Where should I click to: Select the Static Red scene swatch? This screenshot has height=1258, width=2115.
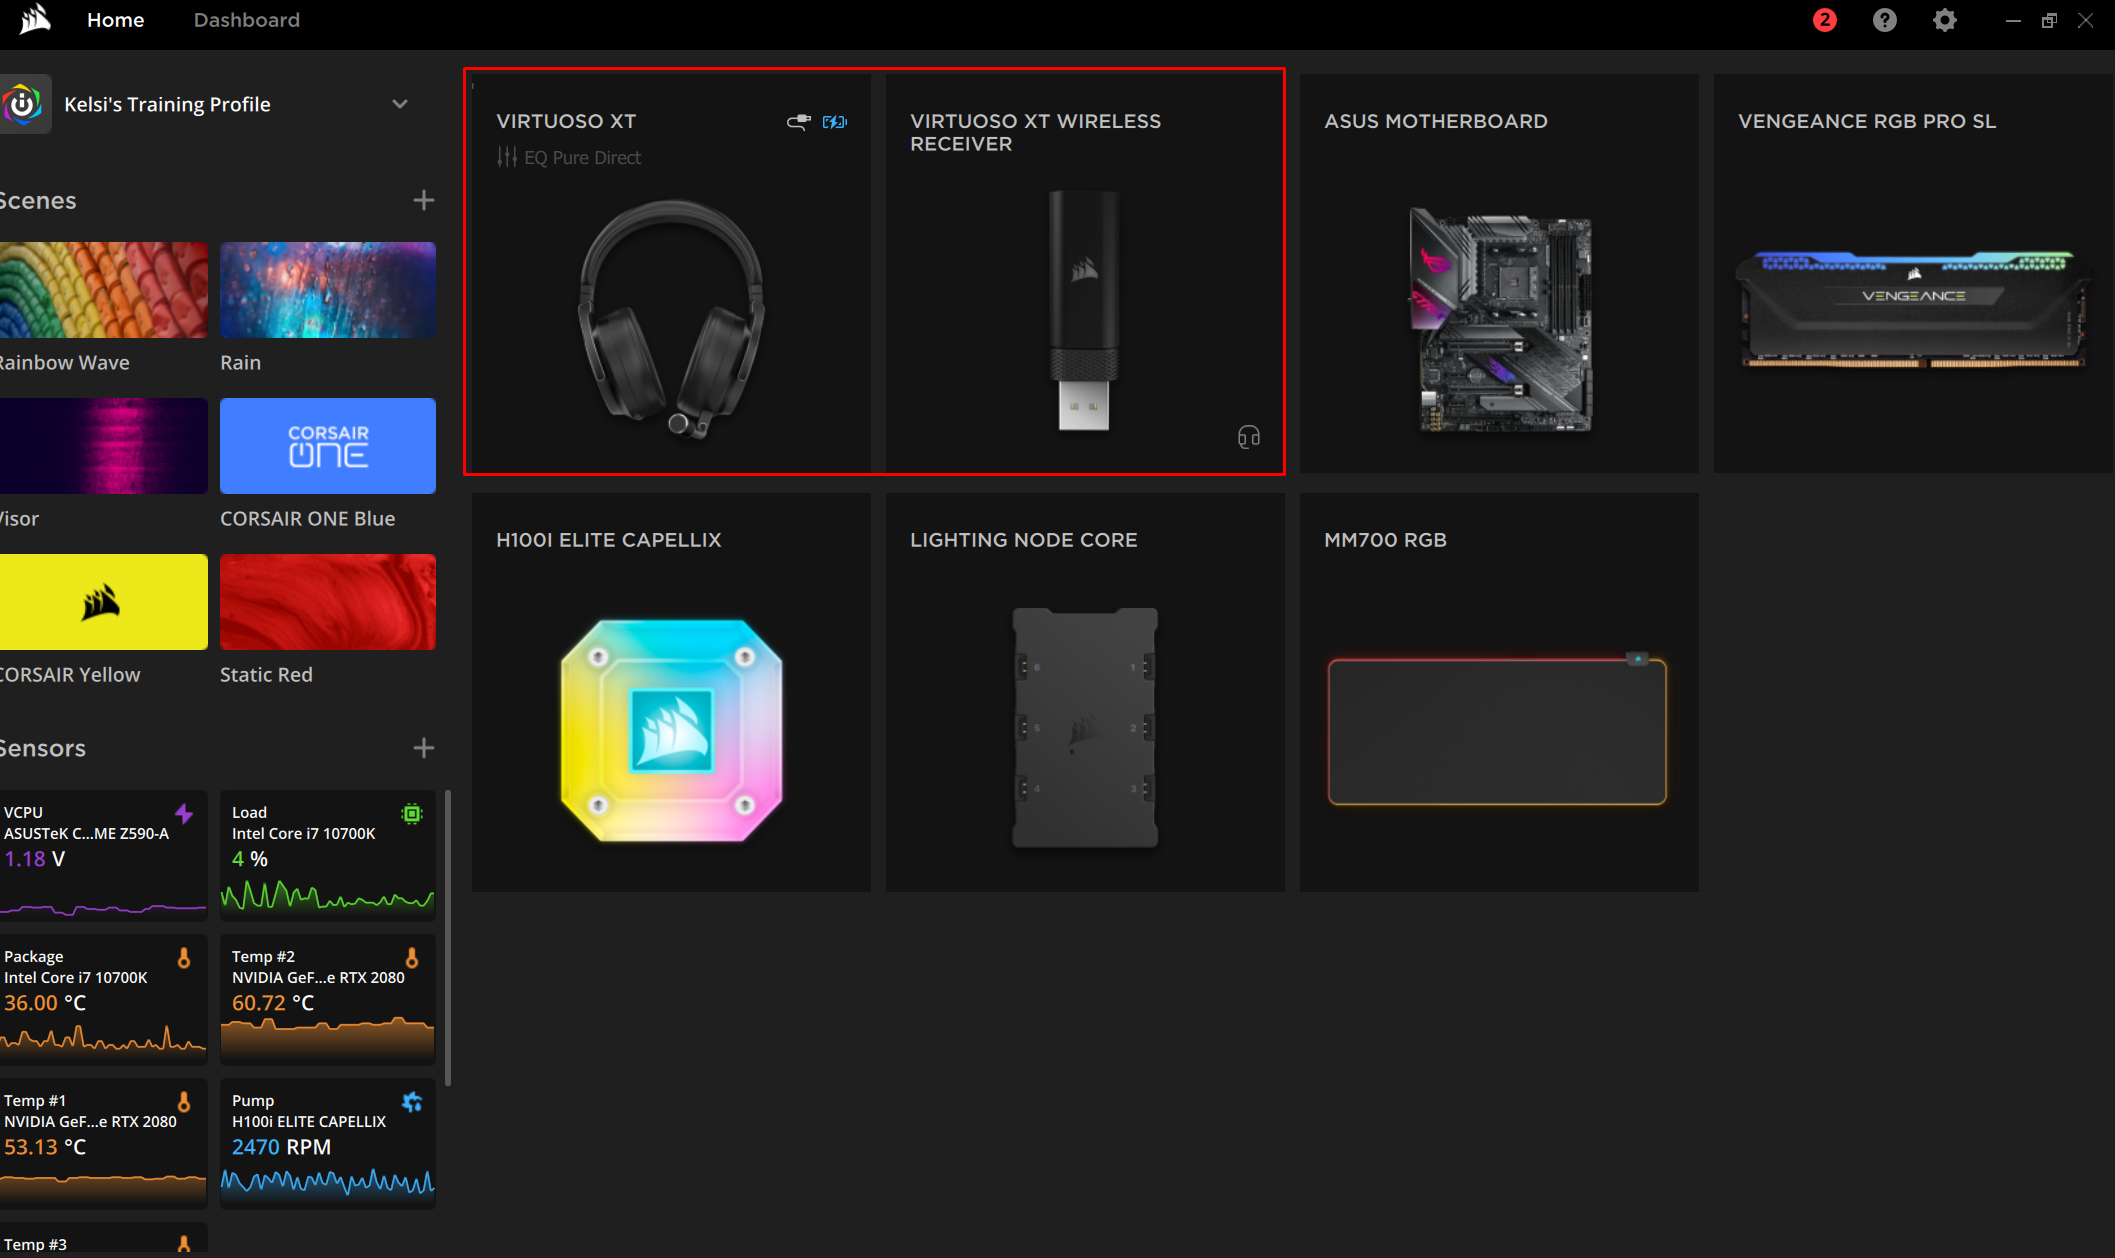327,601
